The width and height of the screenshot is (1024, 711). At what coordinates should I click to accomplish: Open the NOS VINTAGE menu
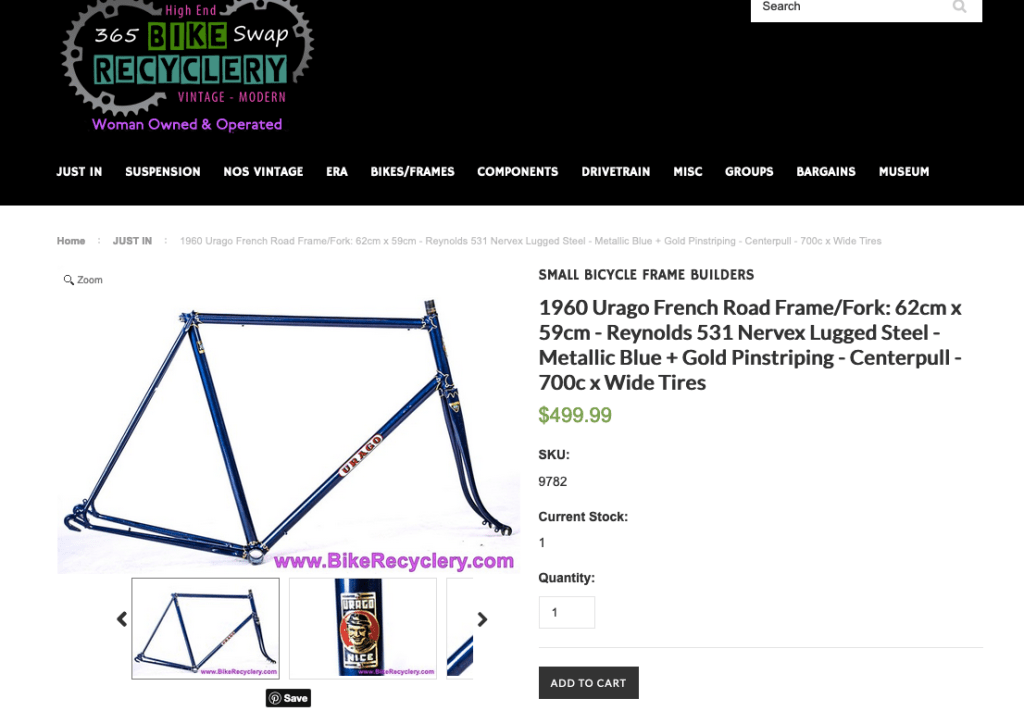263,172
